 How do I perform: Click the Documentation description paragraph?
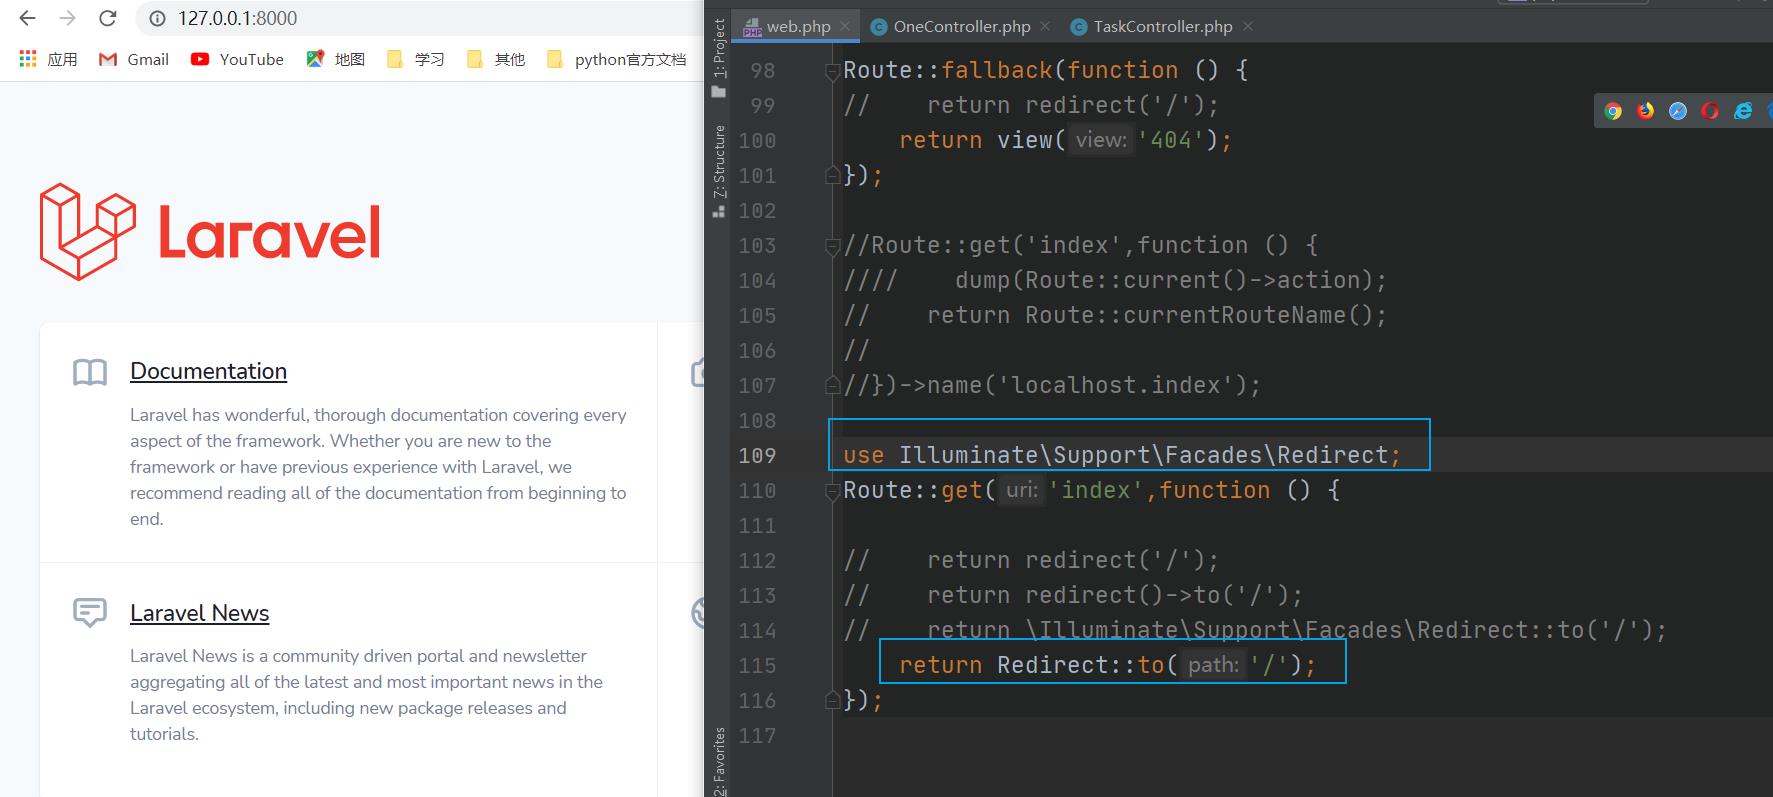coord(378,467)
